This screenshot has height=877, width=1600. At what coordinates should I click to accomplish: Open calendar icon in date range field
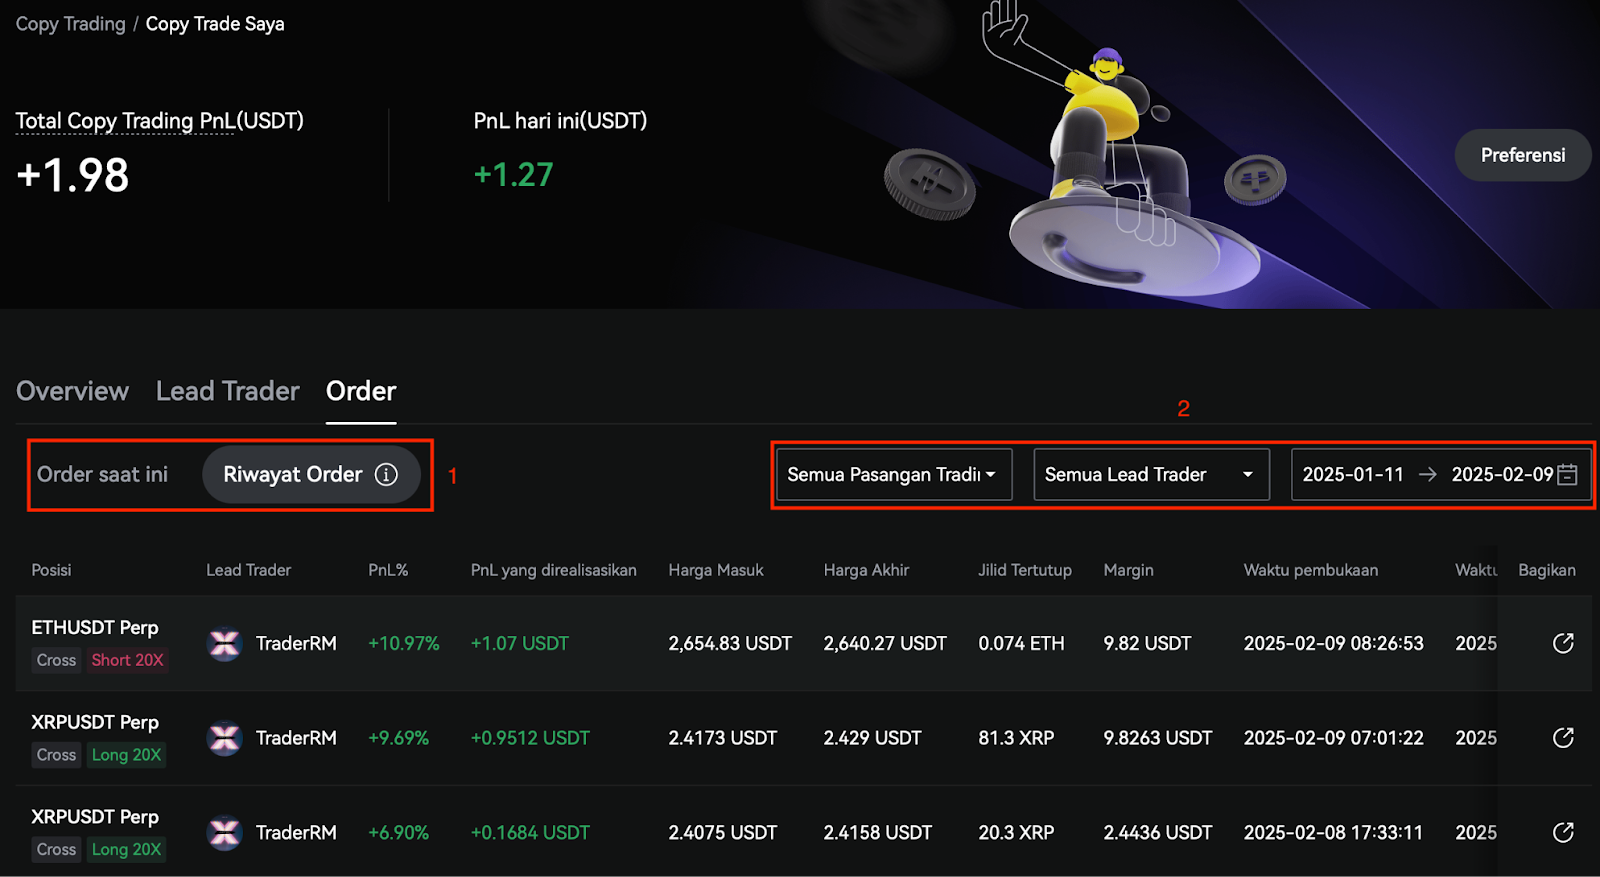pos(1568,475)
